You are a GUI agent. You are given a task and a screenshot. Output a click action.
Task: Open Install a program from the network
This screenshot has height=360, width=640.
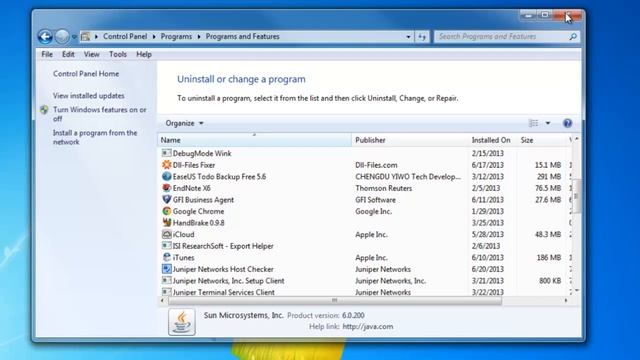(95, 138)
